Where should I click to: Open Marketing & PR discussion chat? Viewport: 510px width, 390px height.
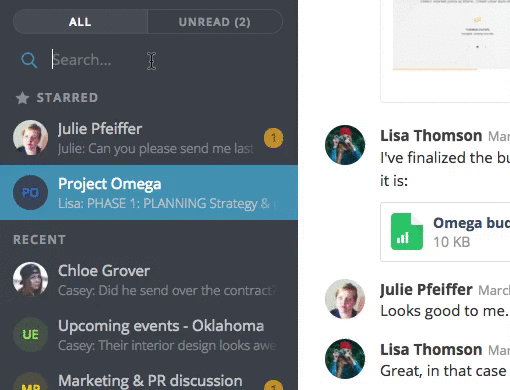click(149, 381)
